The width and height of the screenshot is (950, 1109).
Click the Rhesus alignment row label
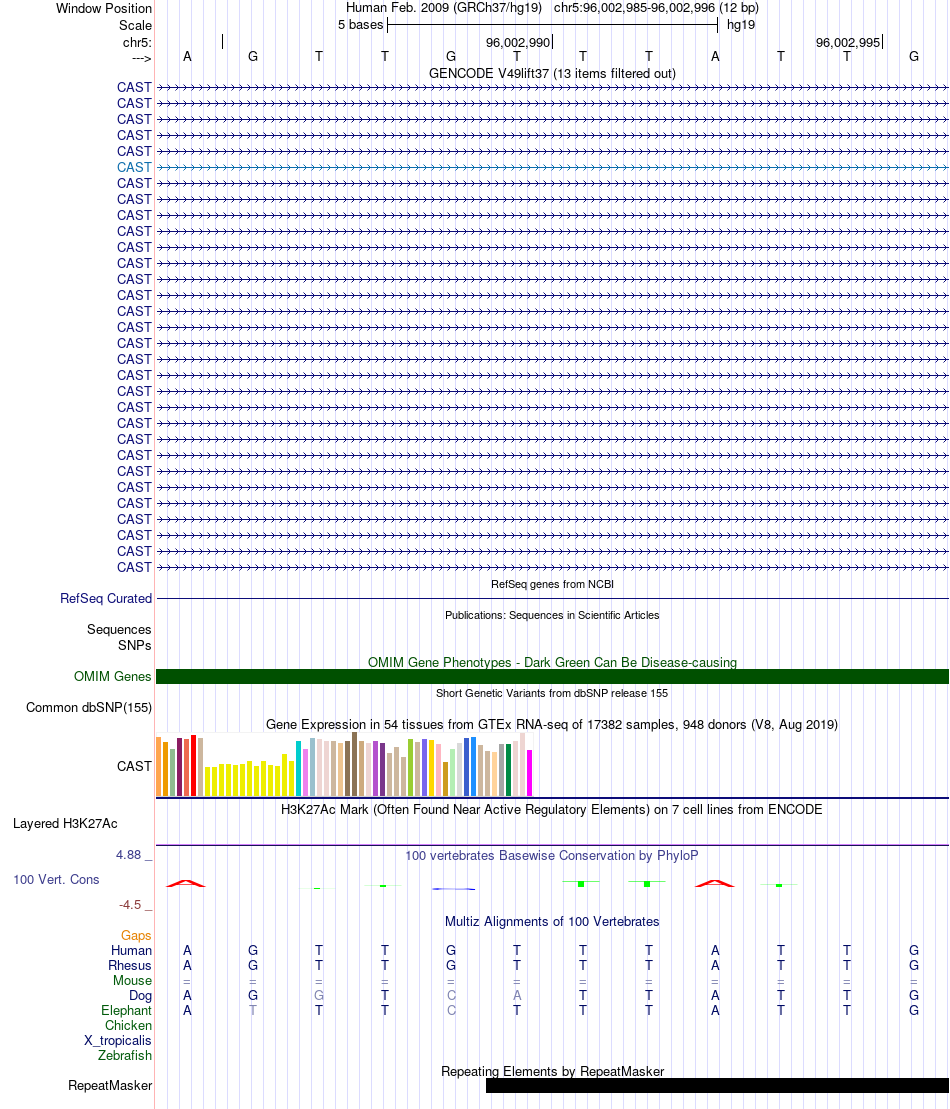coord(130,965)
